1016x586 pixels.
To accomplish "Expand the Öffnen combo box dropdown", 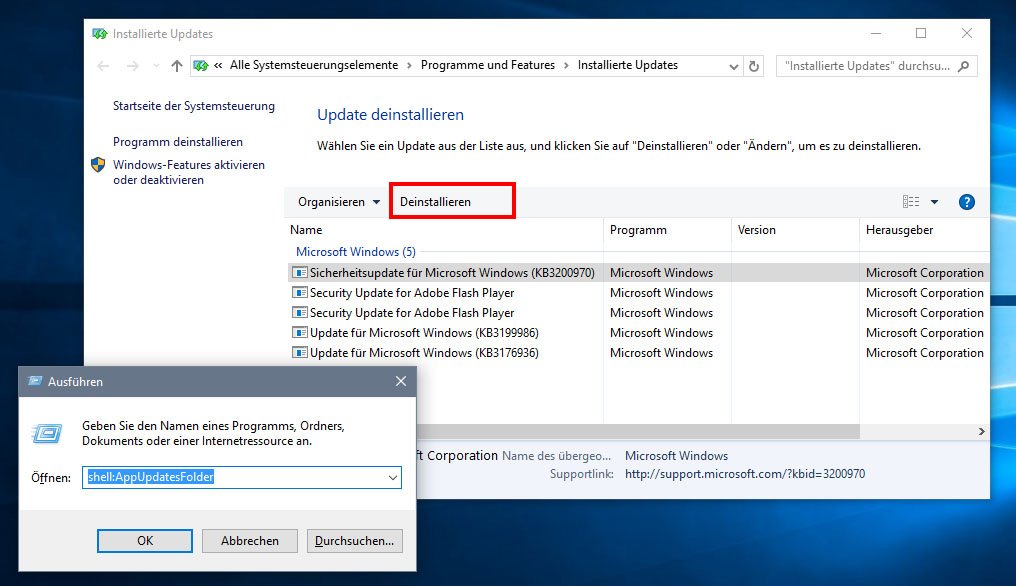I will (x=392, y=478).
